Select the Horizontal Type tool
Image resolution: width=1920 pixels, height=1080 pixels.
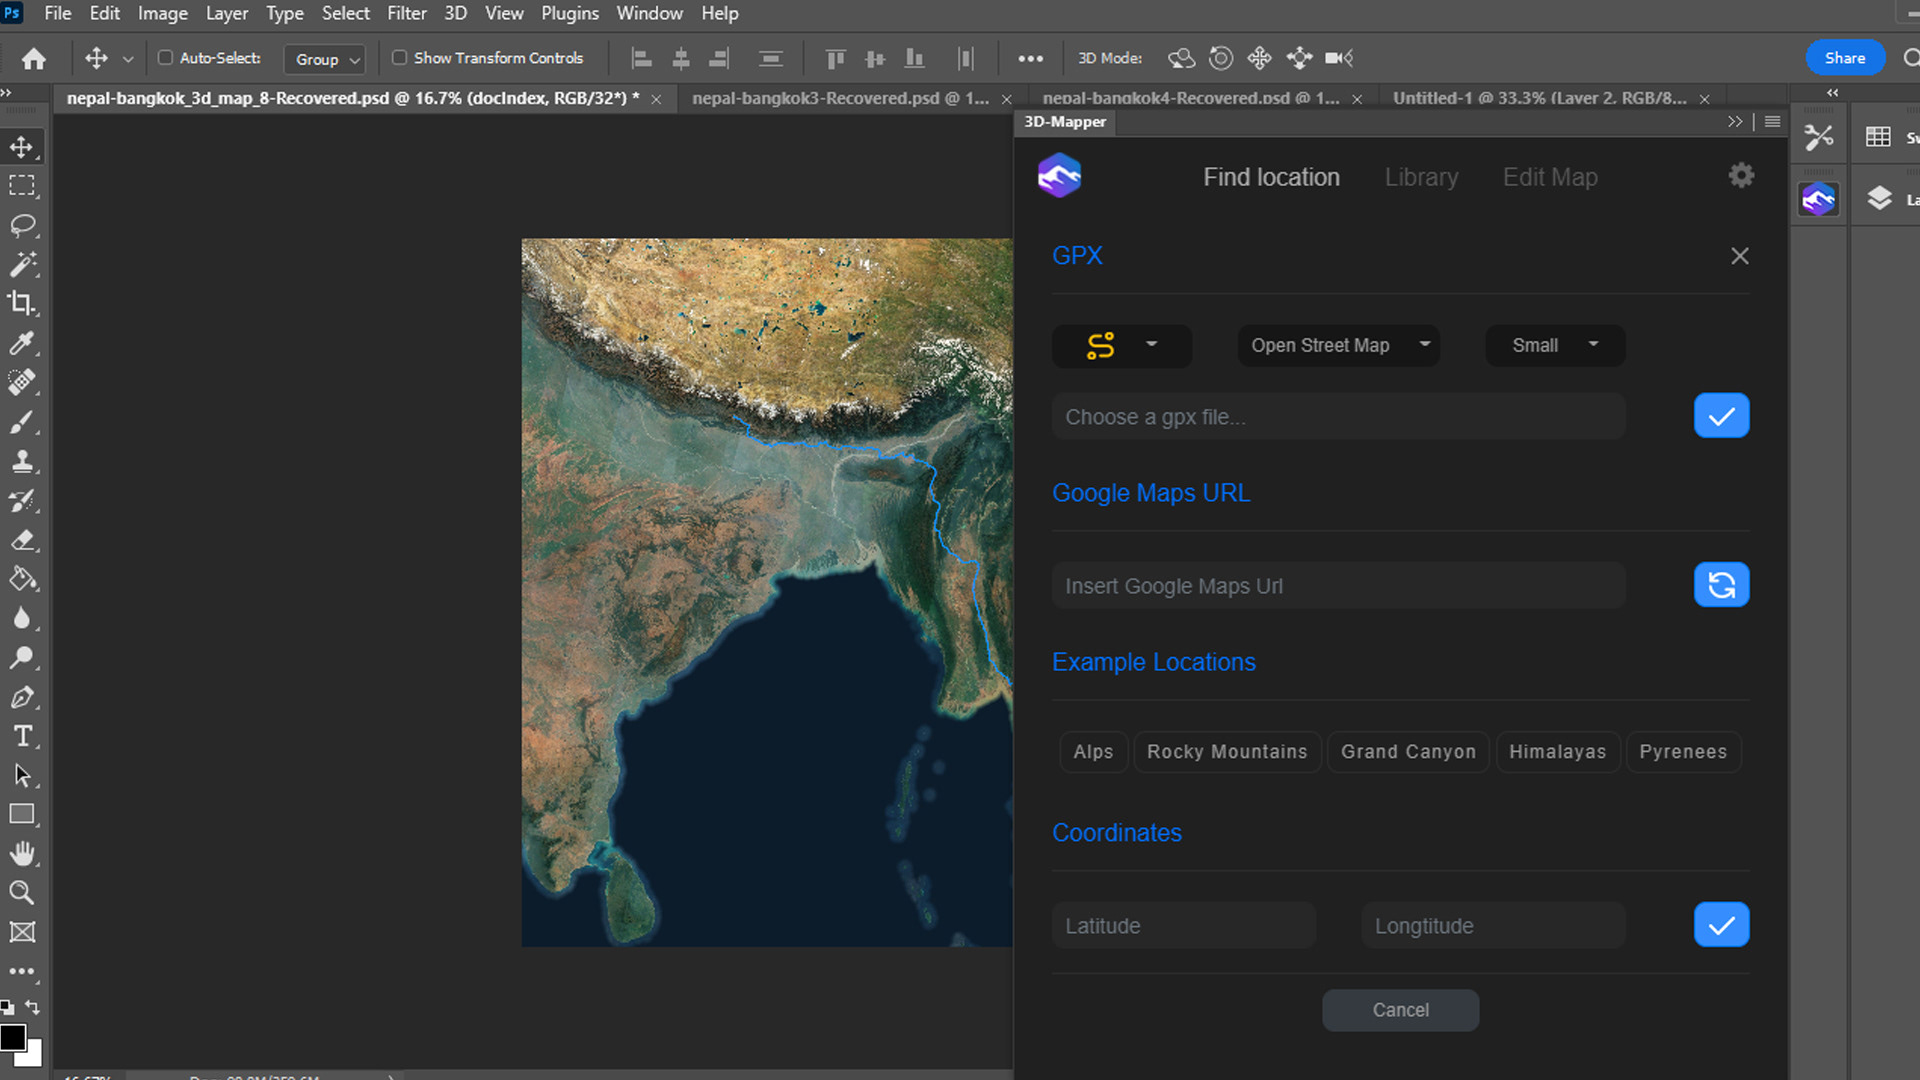tap(22, 736)
